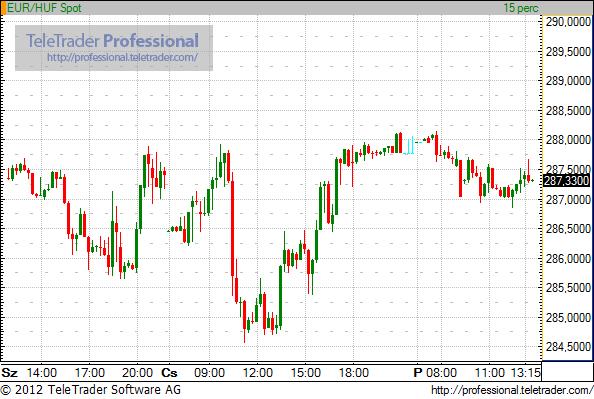Click the orange marker left of EUR/HUF title
Image resolution: width=594 pixels, height=399 pixels.
[3, 8]
